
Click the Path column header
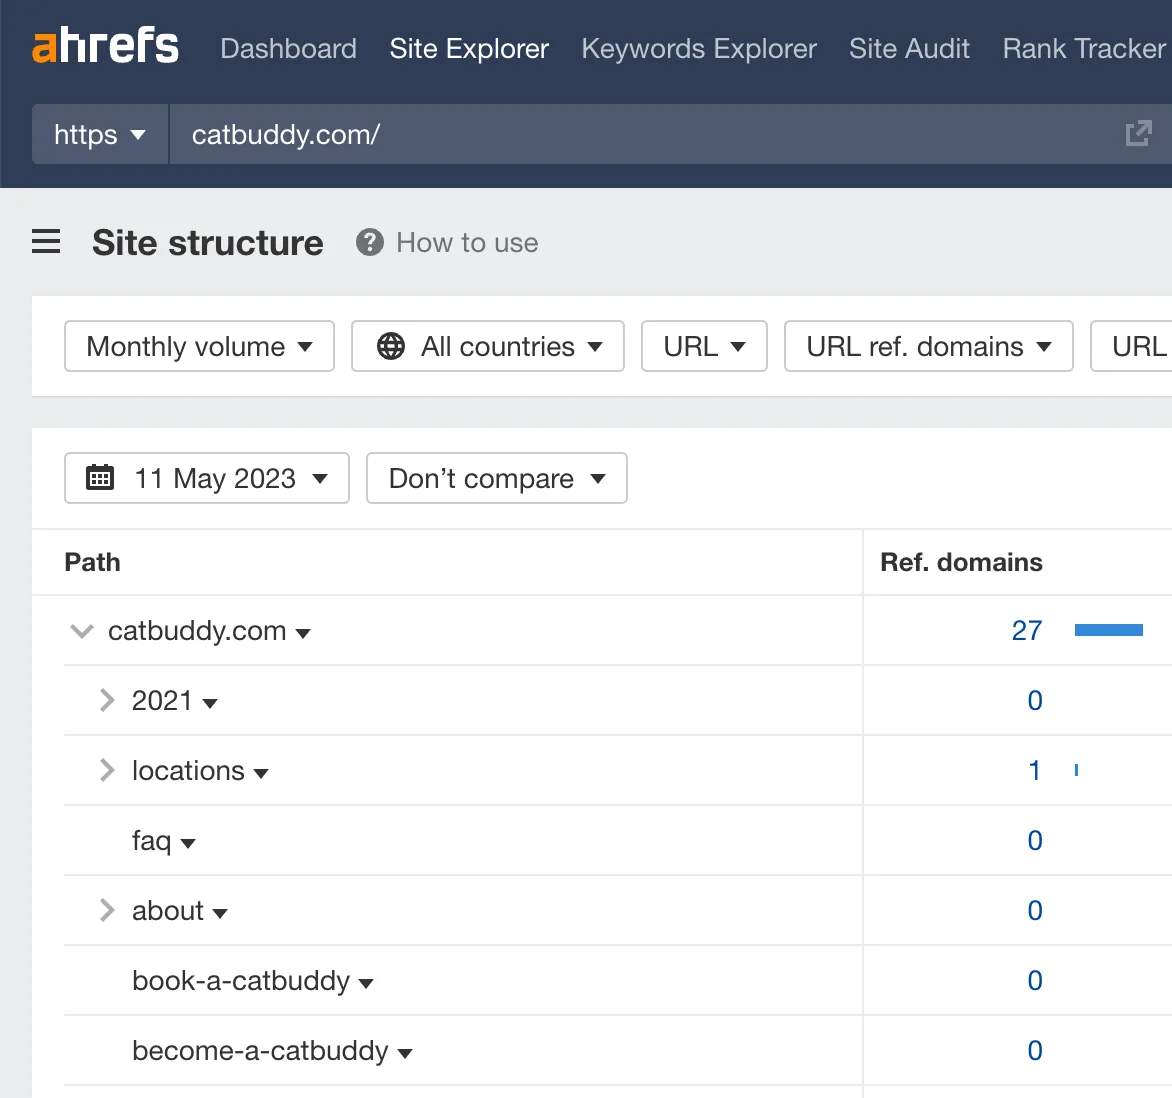[93, 562]
